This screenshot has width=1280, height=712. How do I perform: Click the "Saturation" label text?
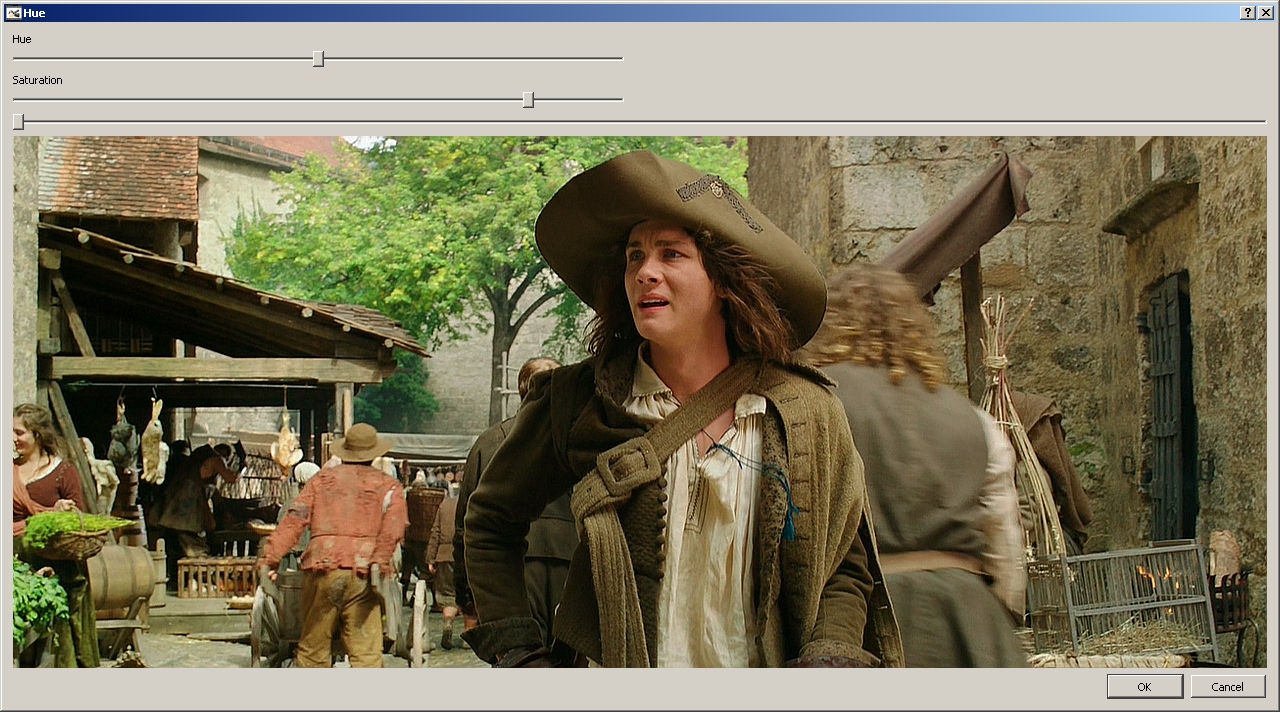tap(37, 80)
